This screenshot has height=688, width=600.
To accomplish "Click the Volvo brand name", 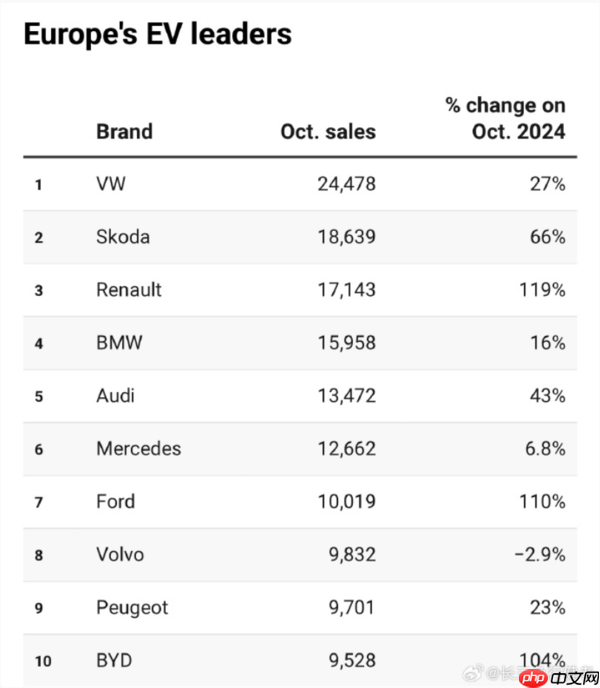I will [x=120, y=555].
